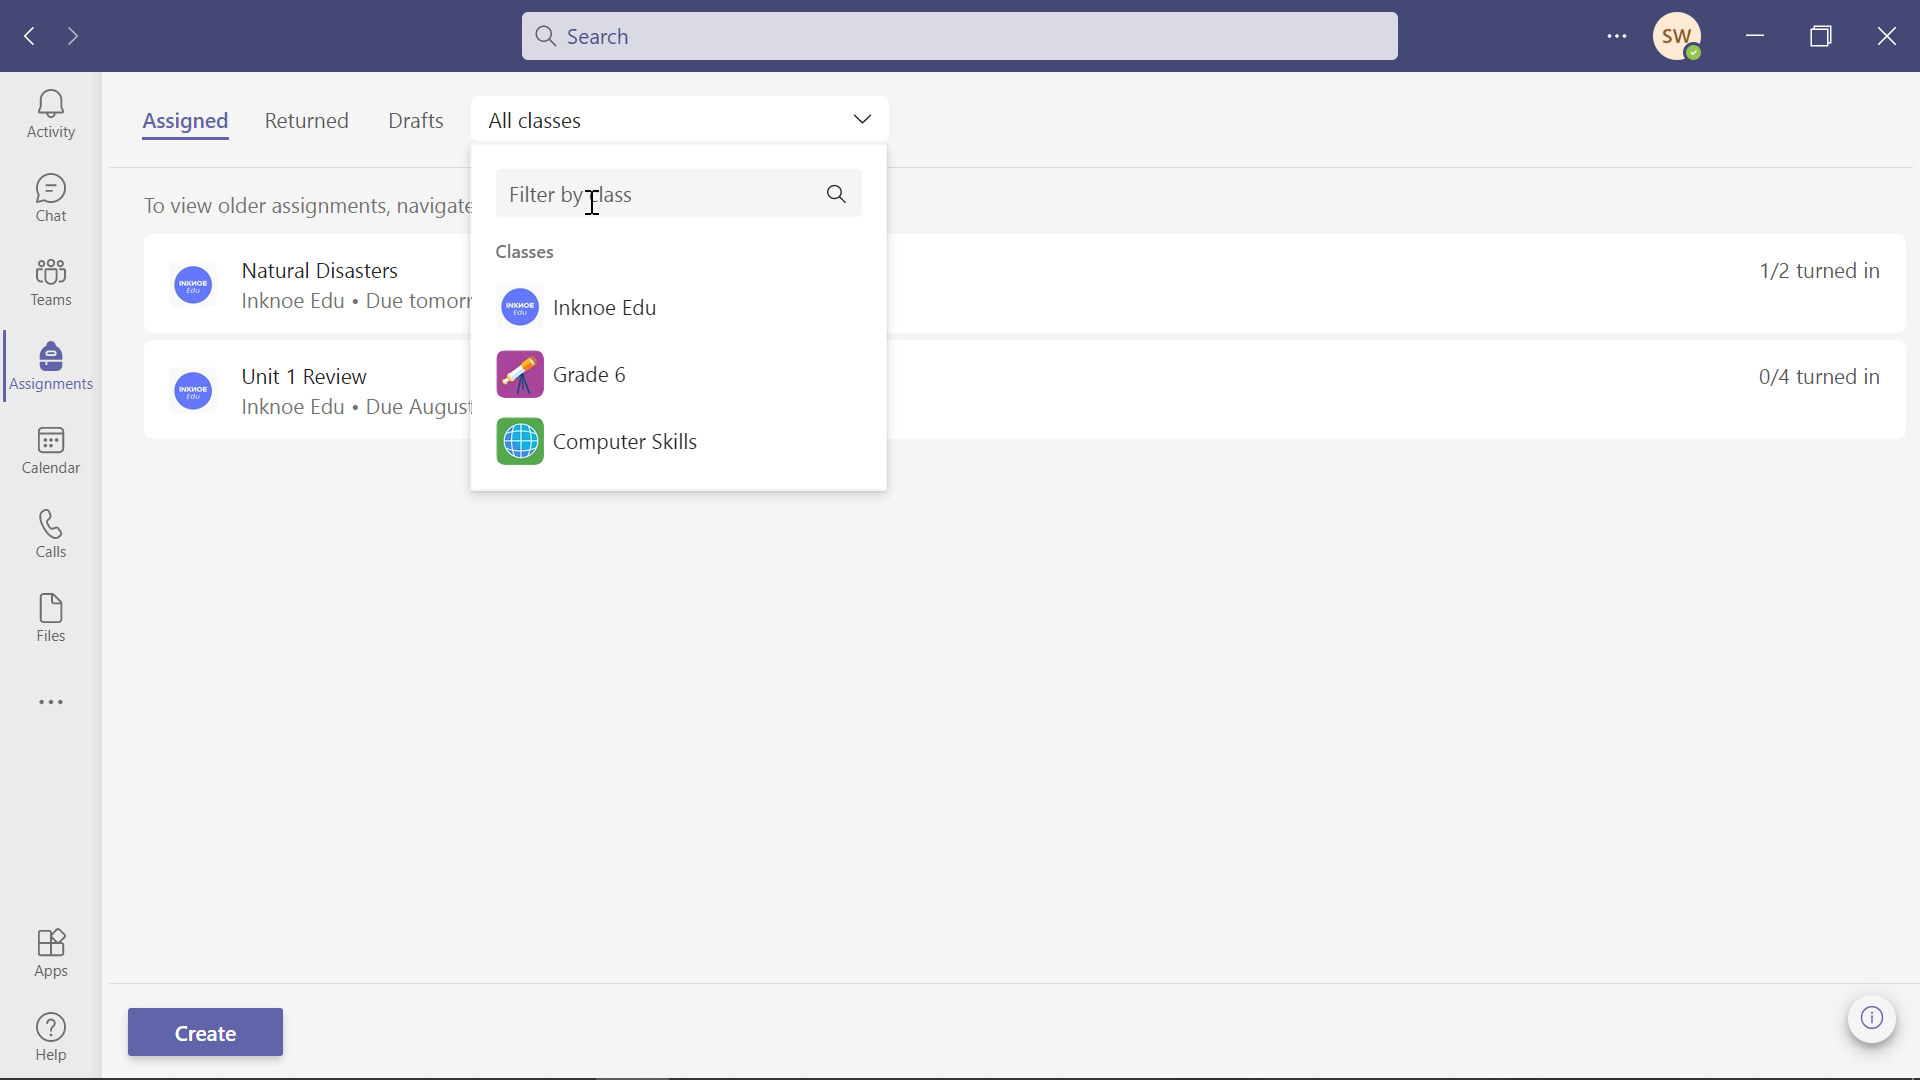1920x1080 pixels.
Task: Select the Assigned tab
Action: [185, 120]
